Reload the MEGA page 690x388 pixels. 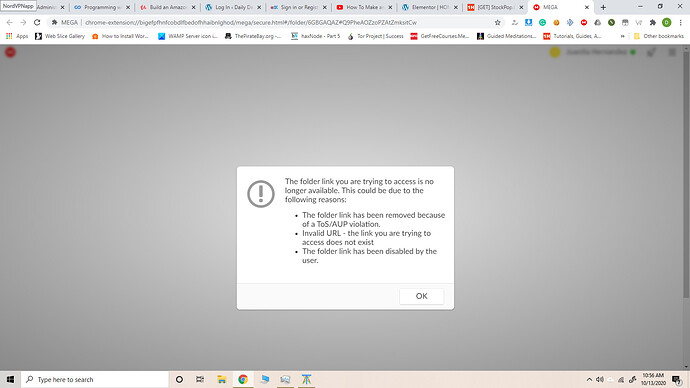[37, 22]
